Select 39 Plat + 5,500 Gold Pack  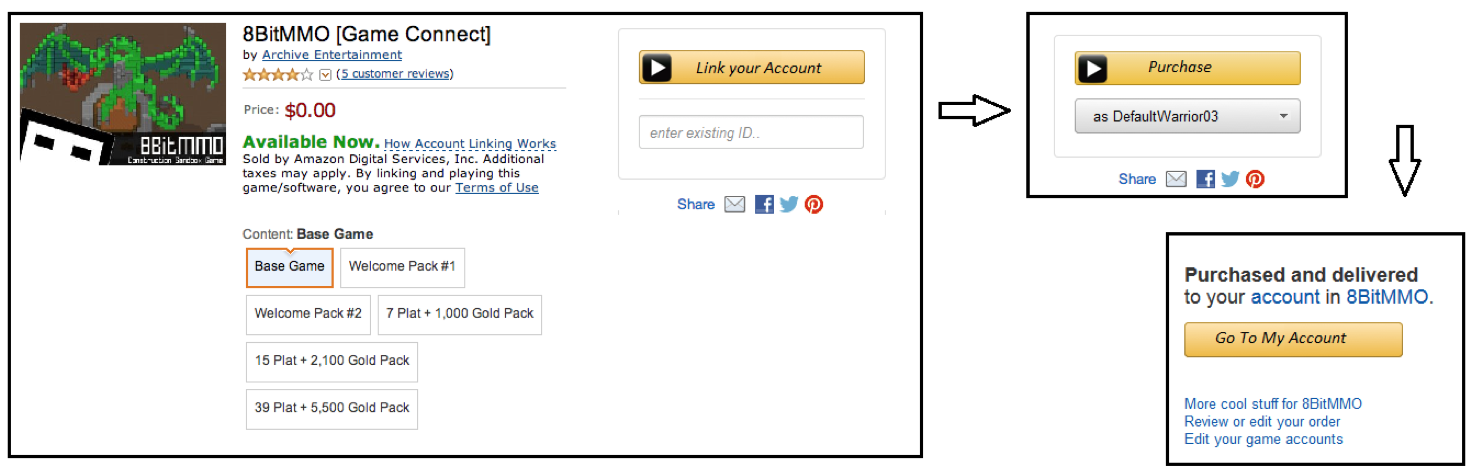pos(332,408)
